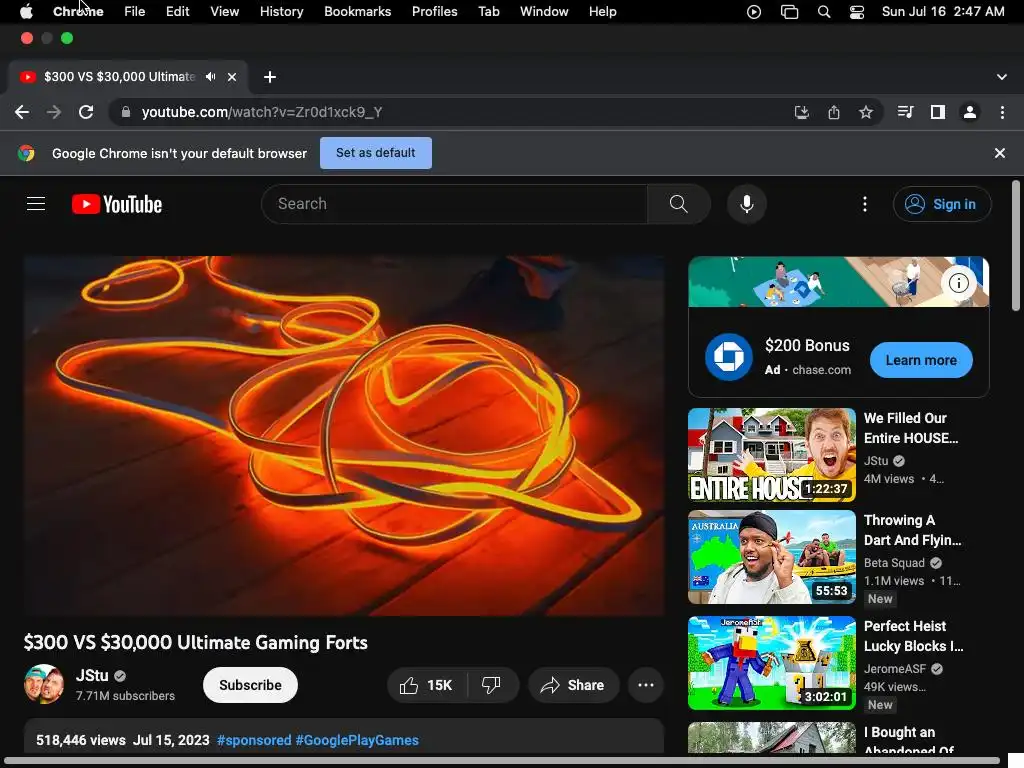Open the #sponsored hashtag link
Screen dimensions: 1024x768
coord(254,740)
